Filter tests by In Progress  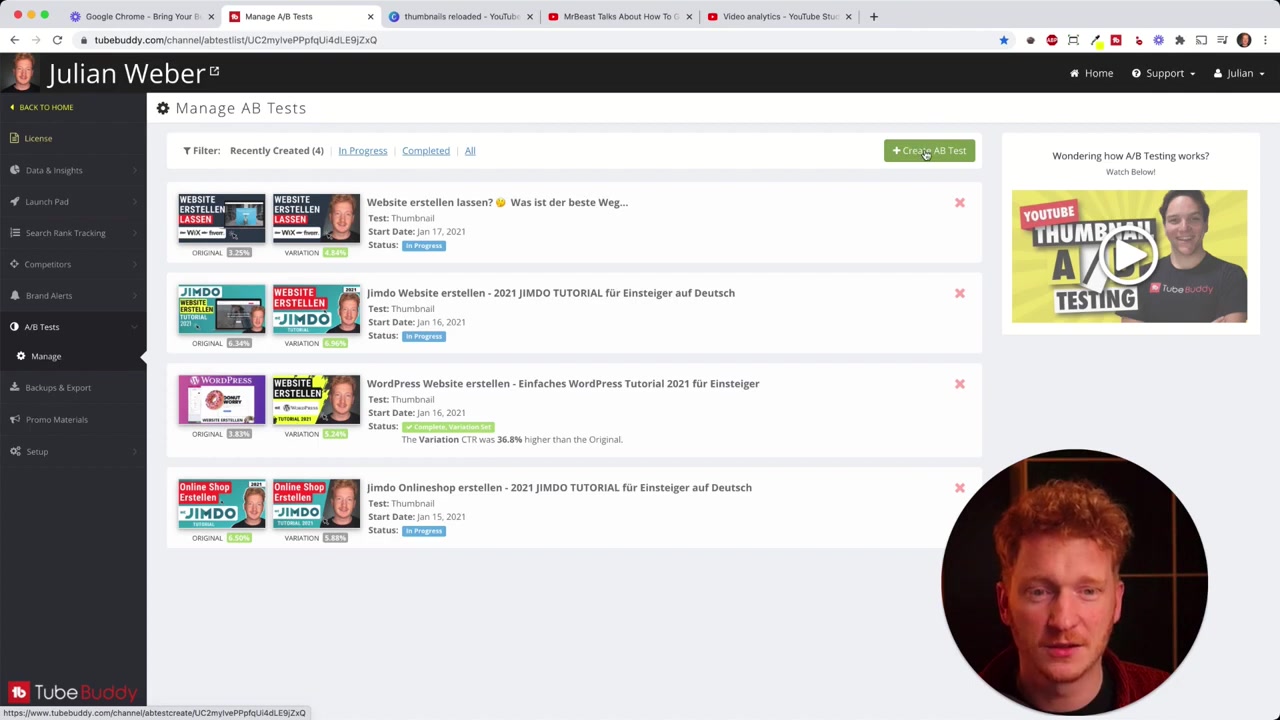click(x=362, y=151)
